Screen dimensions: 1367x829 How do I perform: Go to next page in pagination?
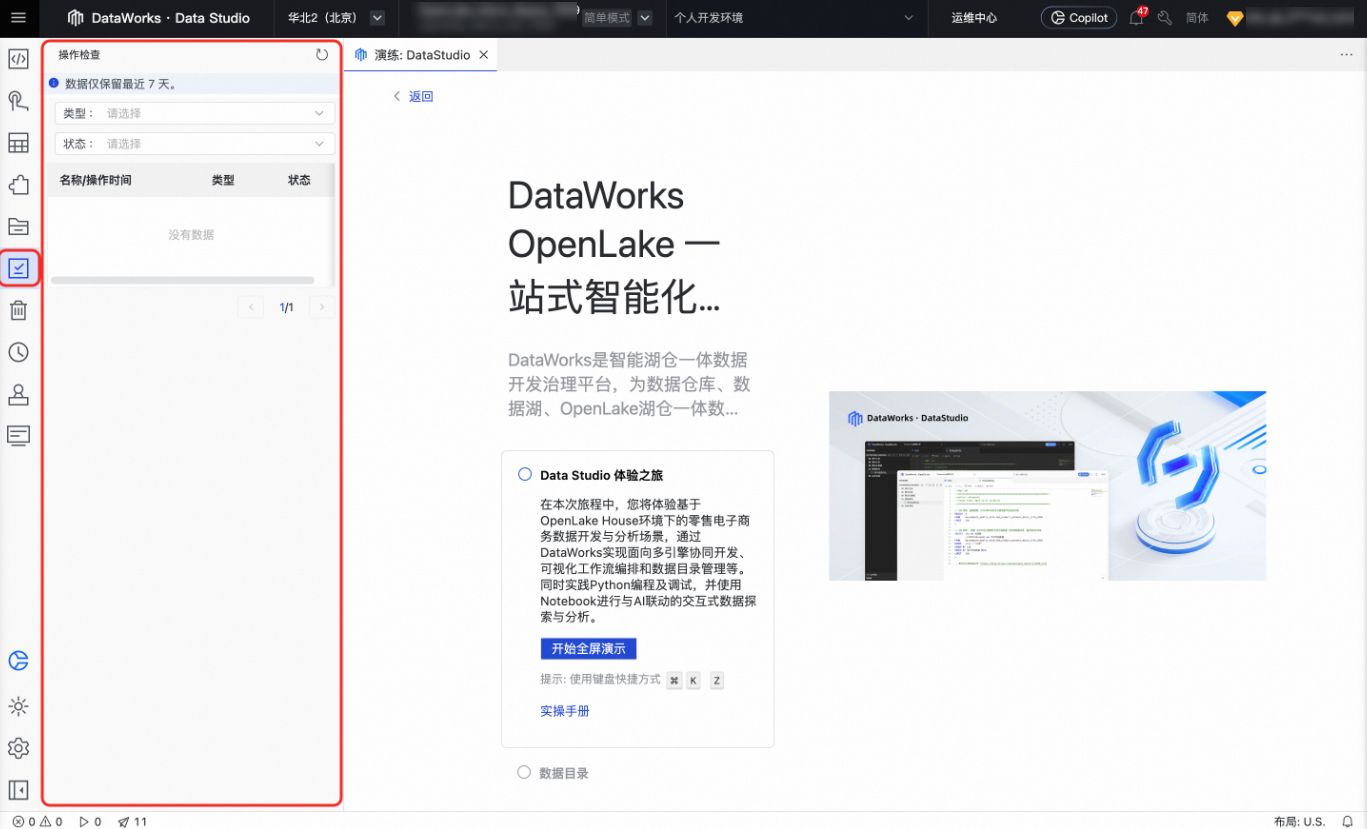[x=321, y=307]
